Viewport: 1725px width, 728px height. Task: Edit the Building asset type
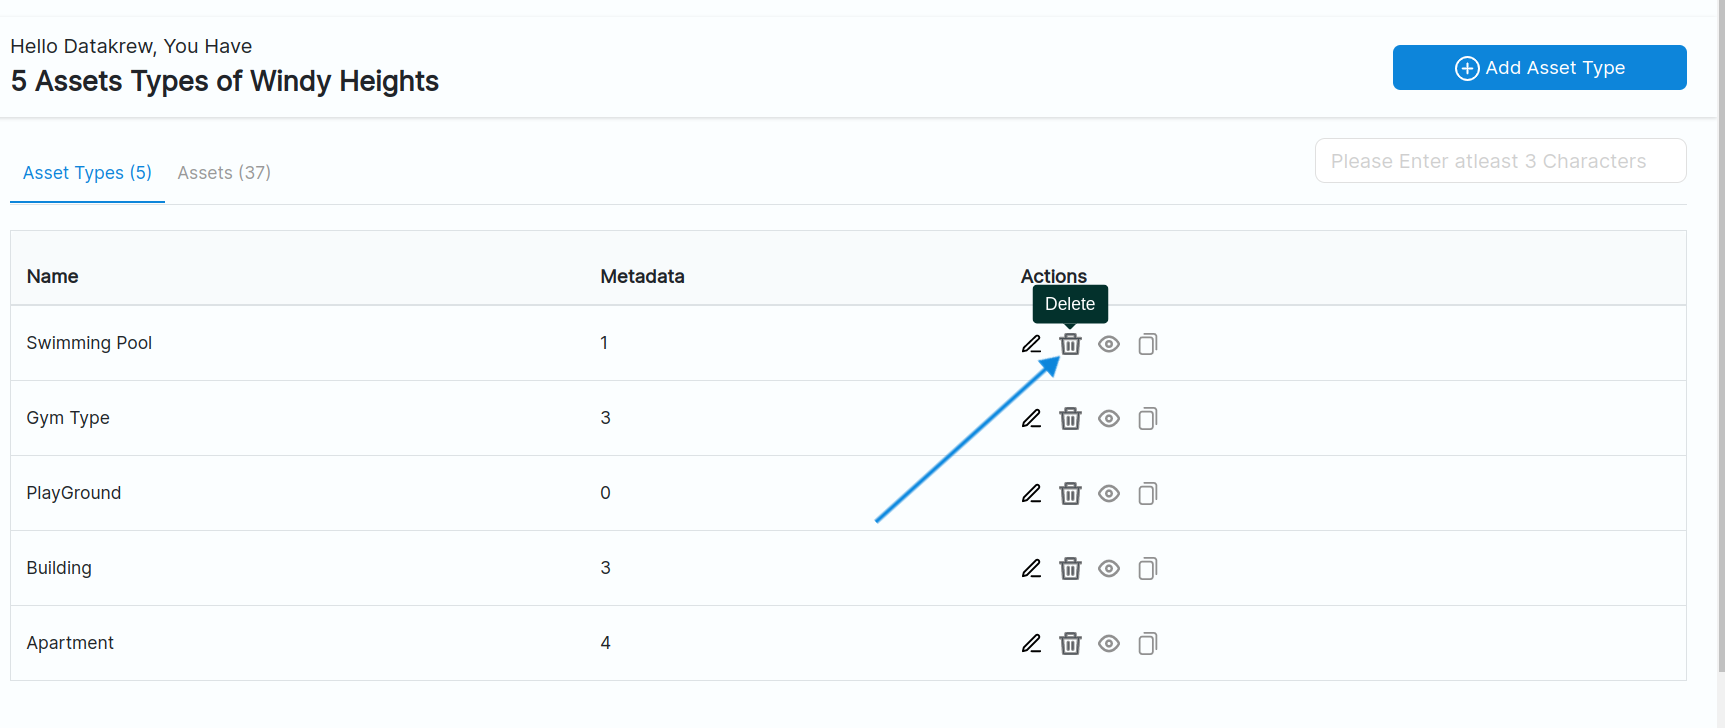[x=1031, y=569]
